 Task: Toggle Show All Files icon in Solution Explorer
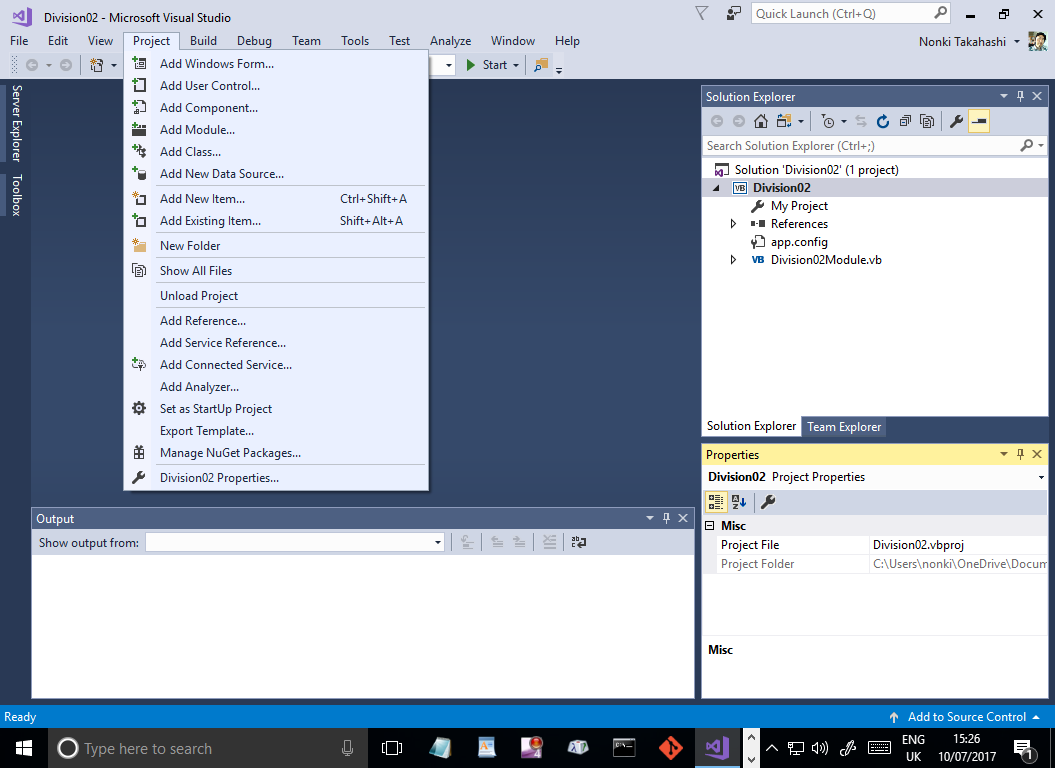coord(927,121)
